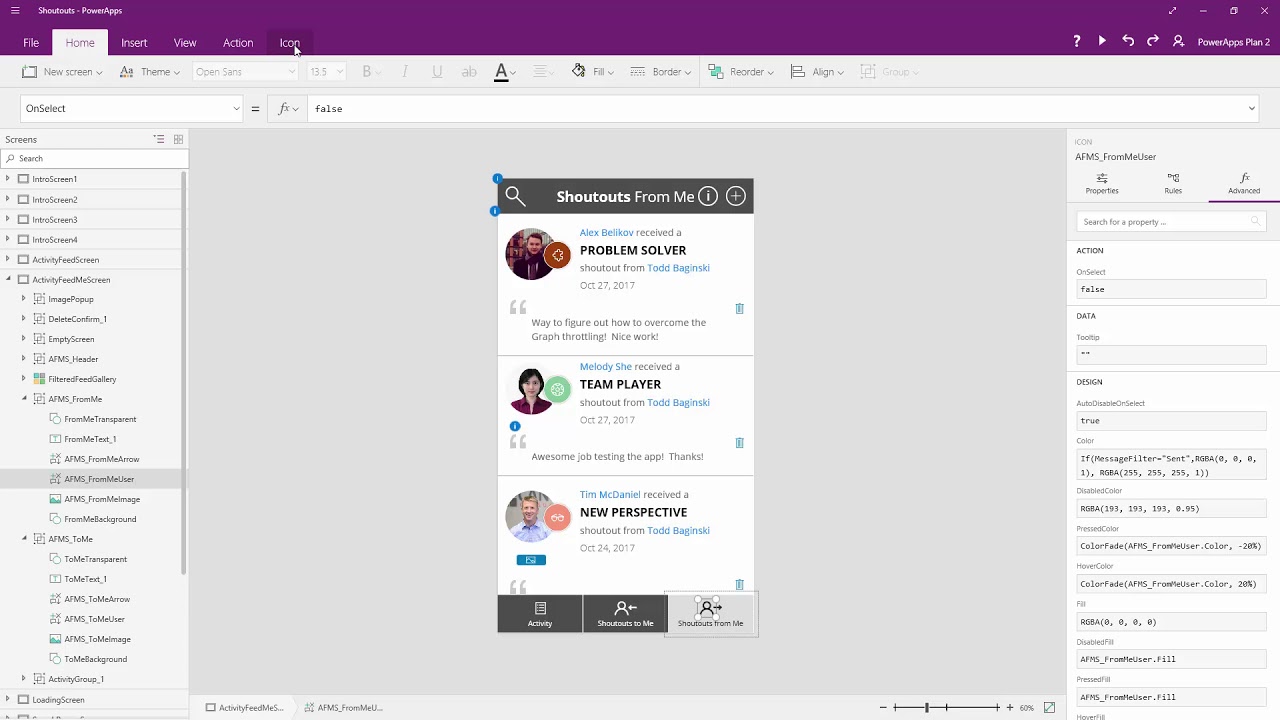This screenshot has width=1280, height=720.
Task: Open the fx function dropdown
Action: coord(288,108)
